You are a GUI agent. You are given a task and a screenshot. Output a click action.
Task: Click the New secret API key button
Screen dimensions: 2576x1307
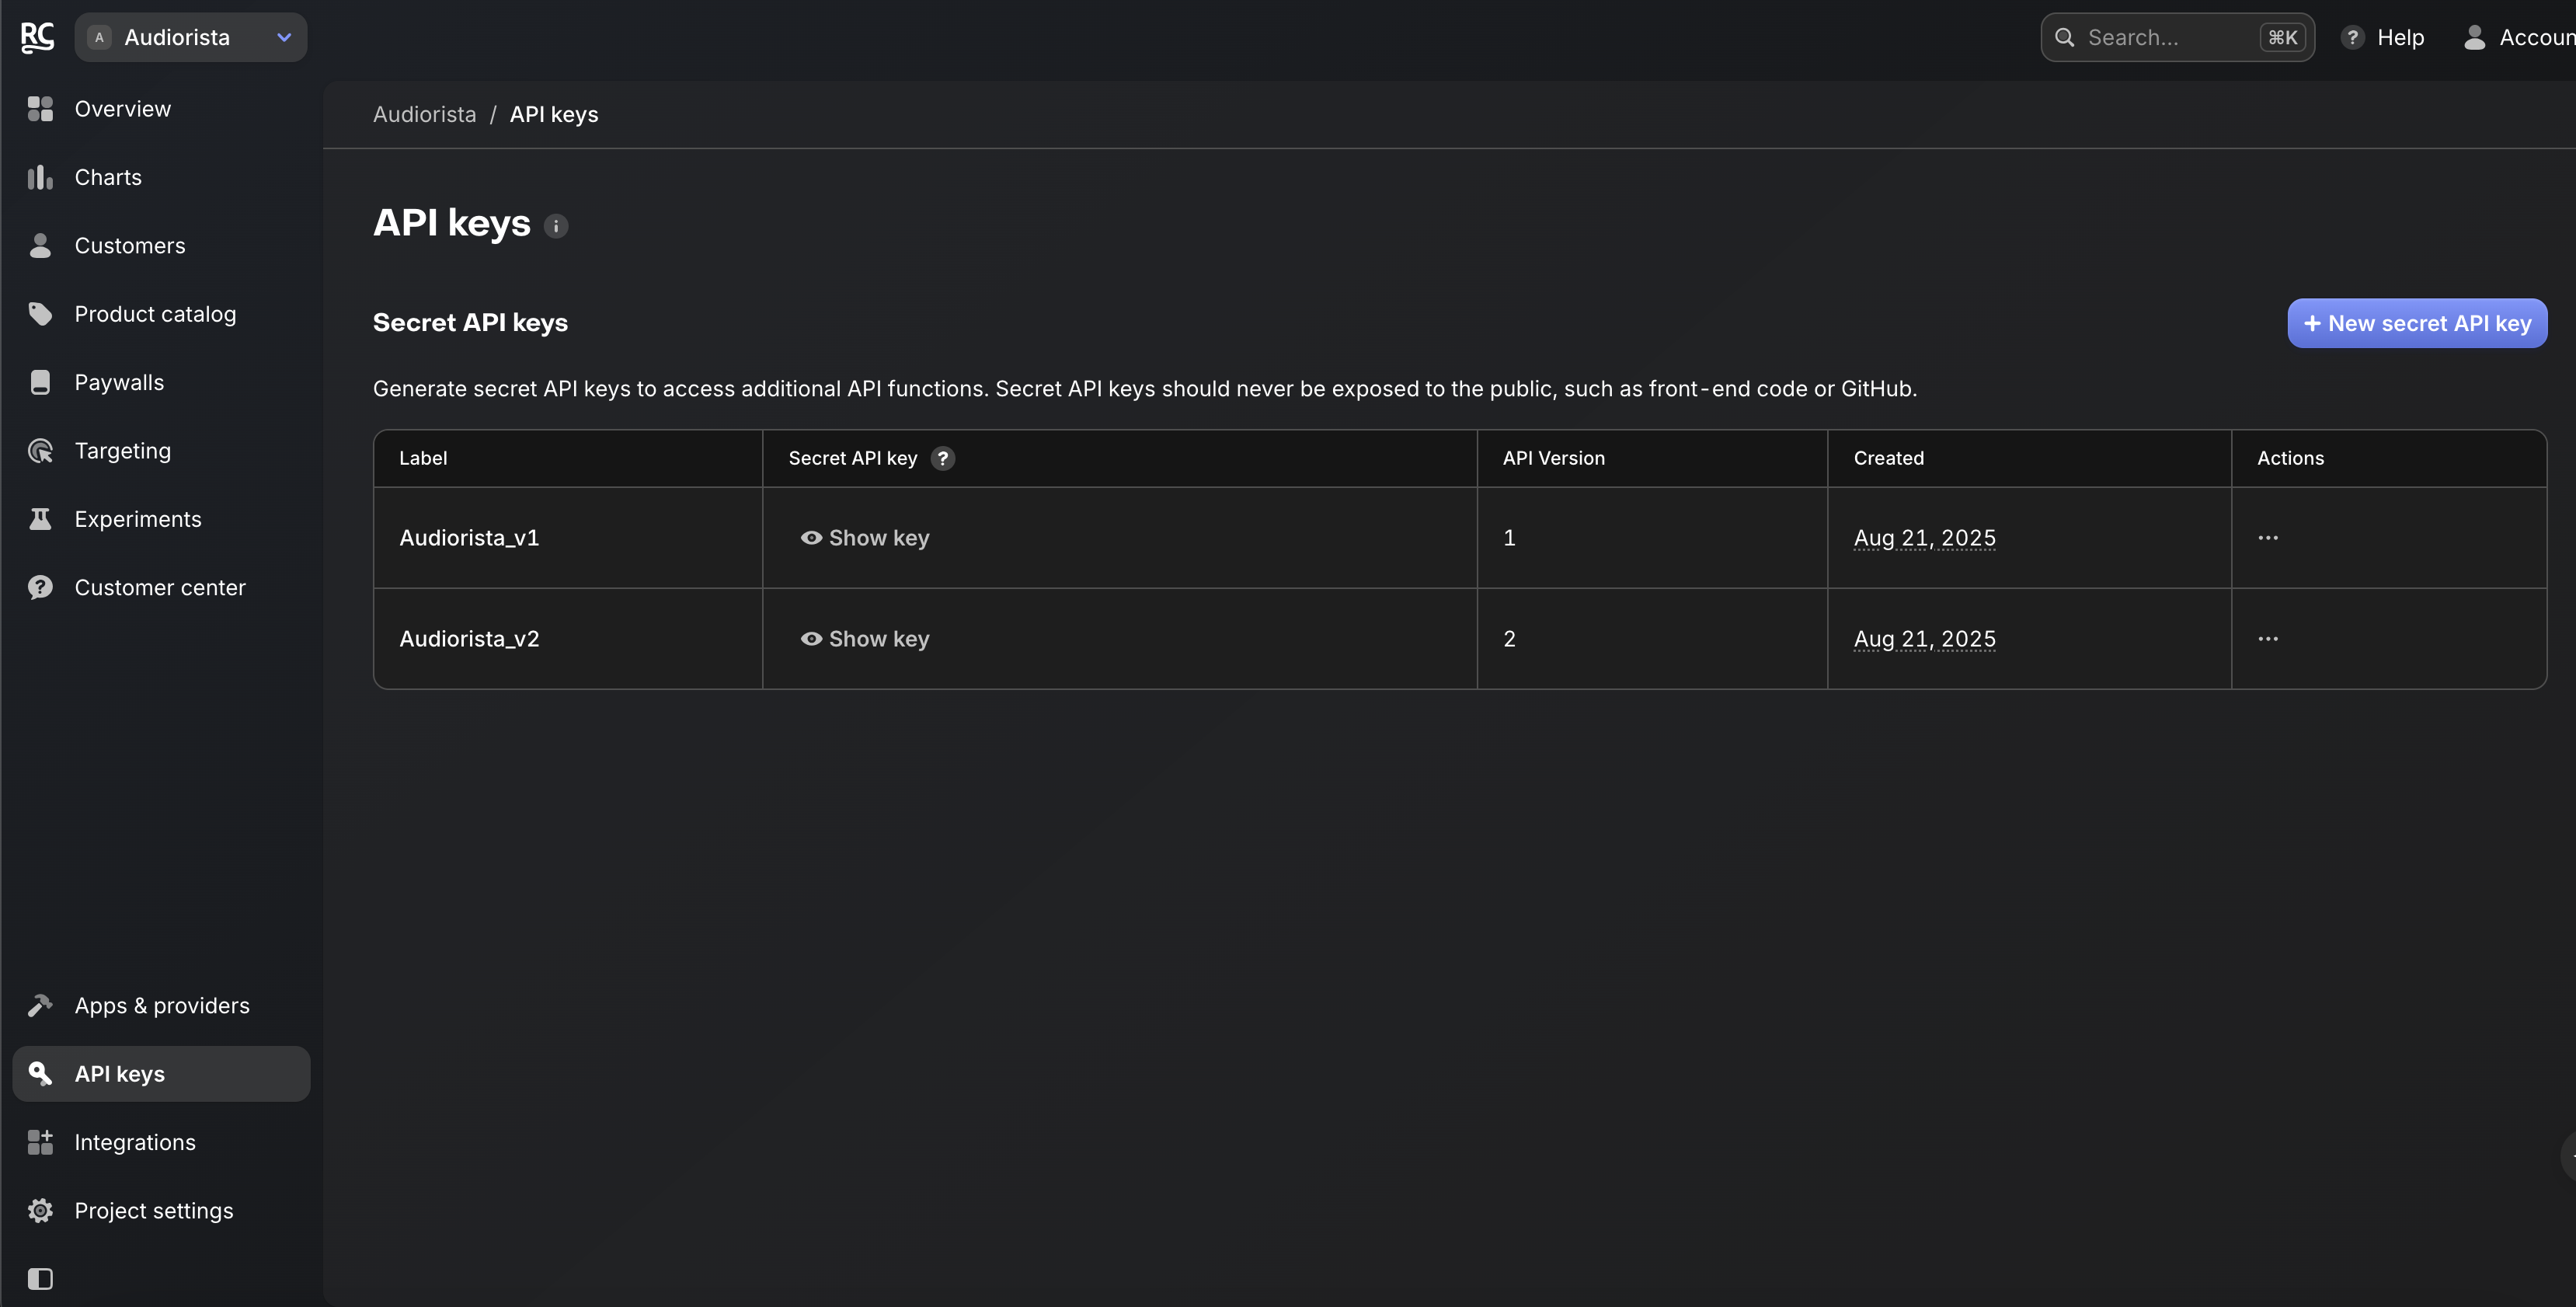click(x=2416, y=323)
